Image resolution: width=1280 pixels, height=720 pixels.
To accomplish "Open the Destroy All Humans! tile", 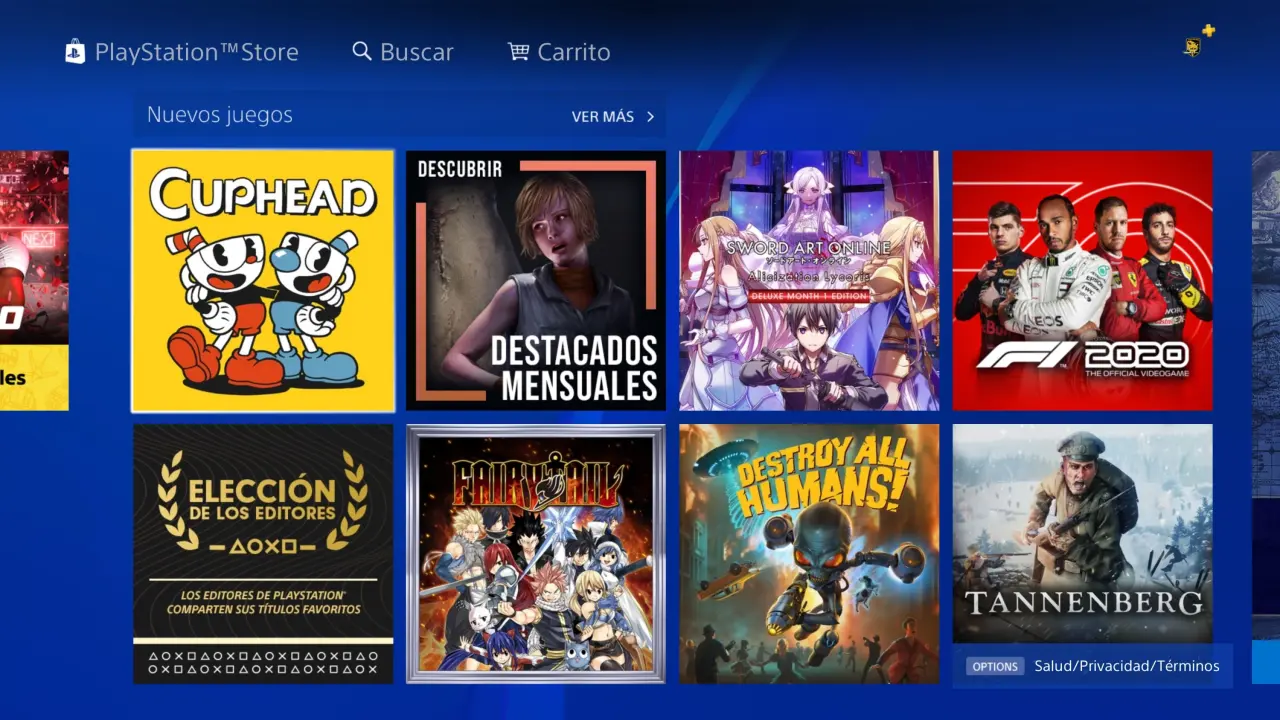I will tap(809, 553).
